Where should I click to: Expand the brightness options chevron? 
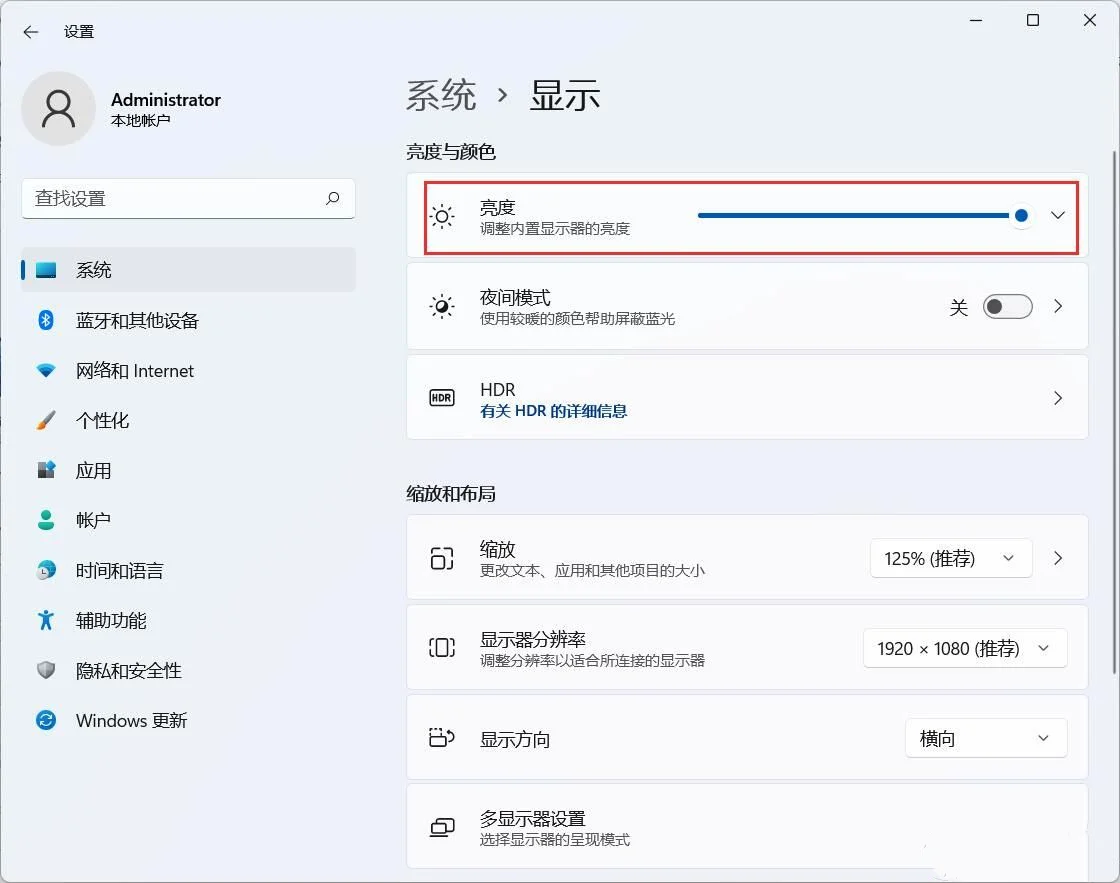pos(1058,215)
